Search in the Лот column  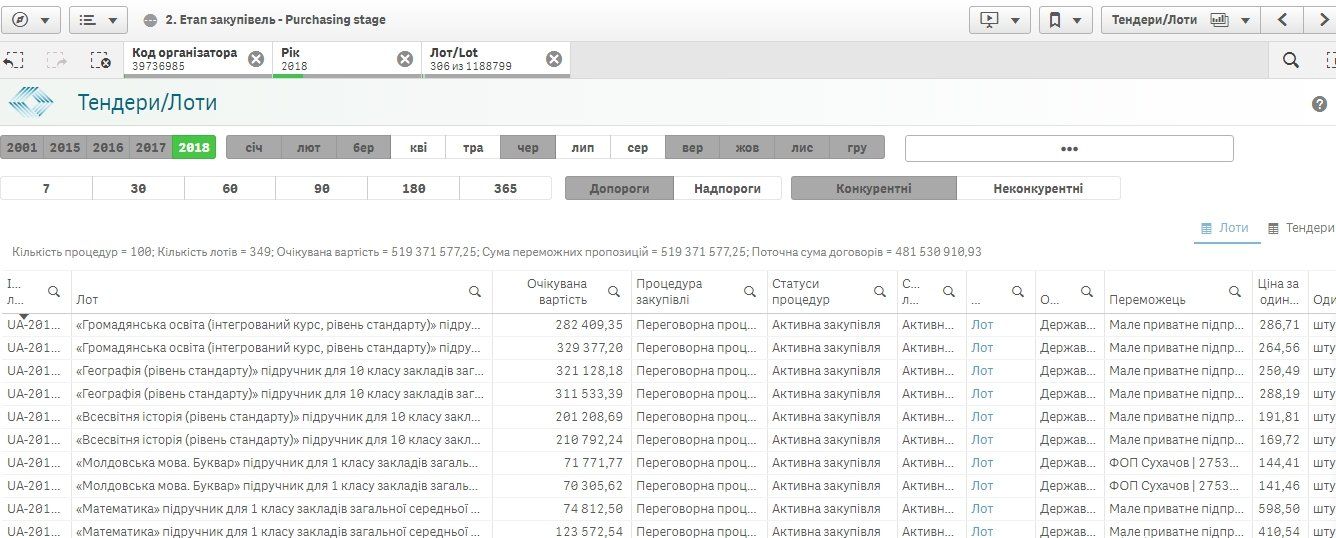click(476, 292)
